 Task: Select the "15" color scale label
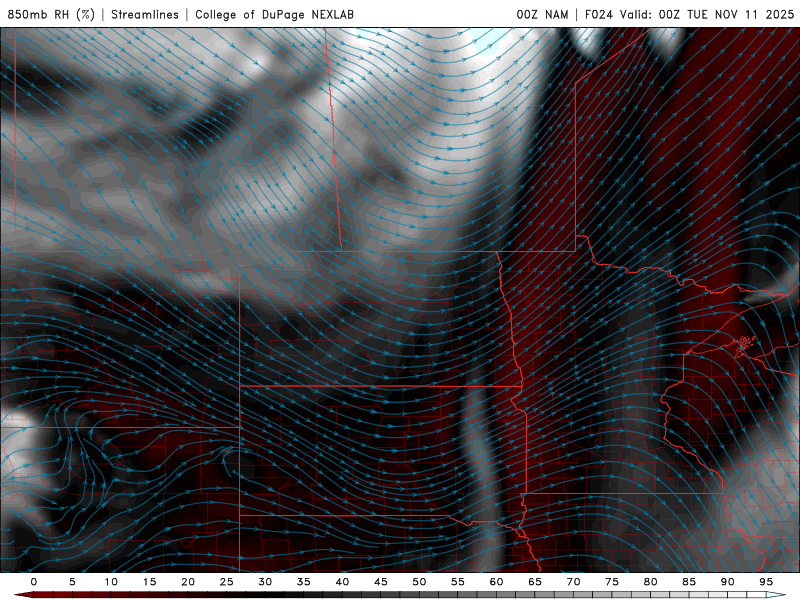click(x=149, y=582)
